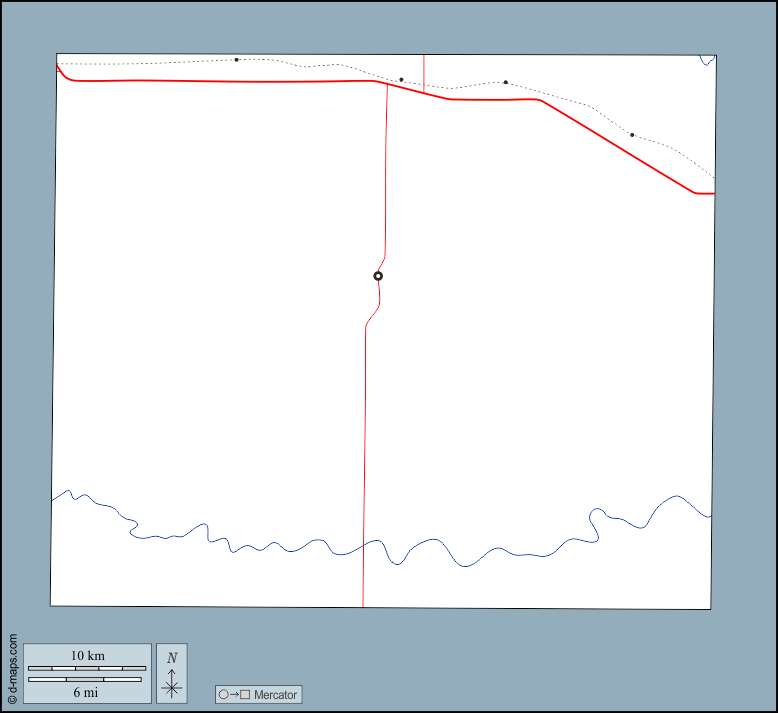Click the kilometer scale bar

click(87, 667)
